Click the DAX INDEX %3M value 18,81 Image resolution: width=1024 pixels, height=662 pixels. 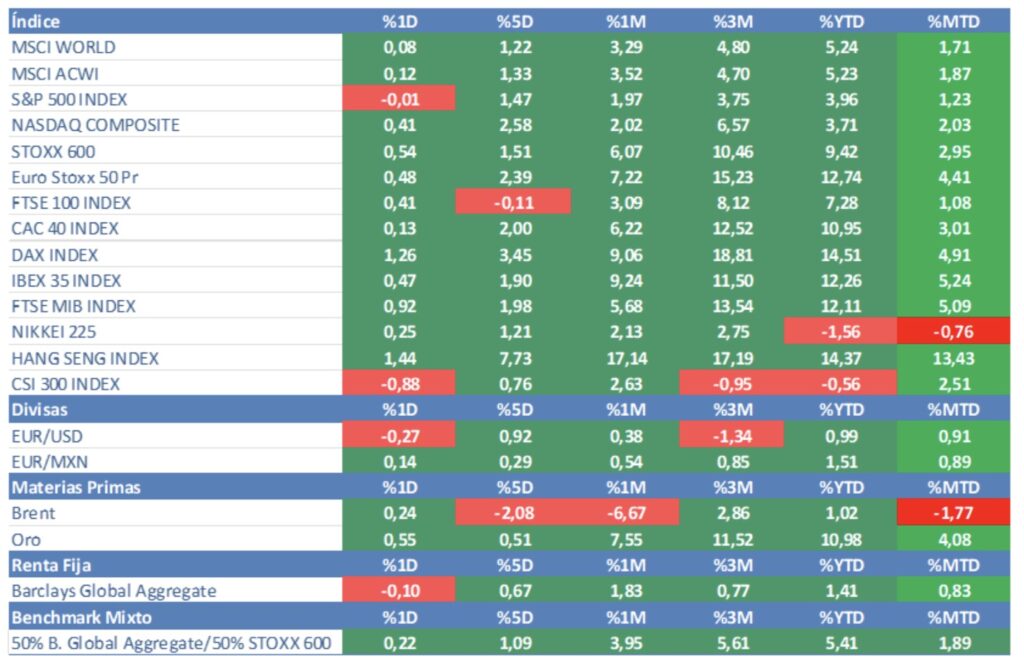click(733, 254)
